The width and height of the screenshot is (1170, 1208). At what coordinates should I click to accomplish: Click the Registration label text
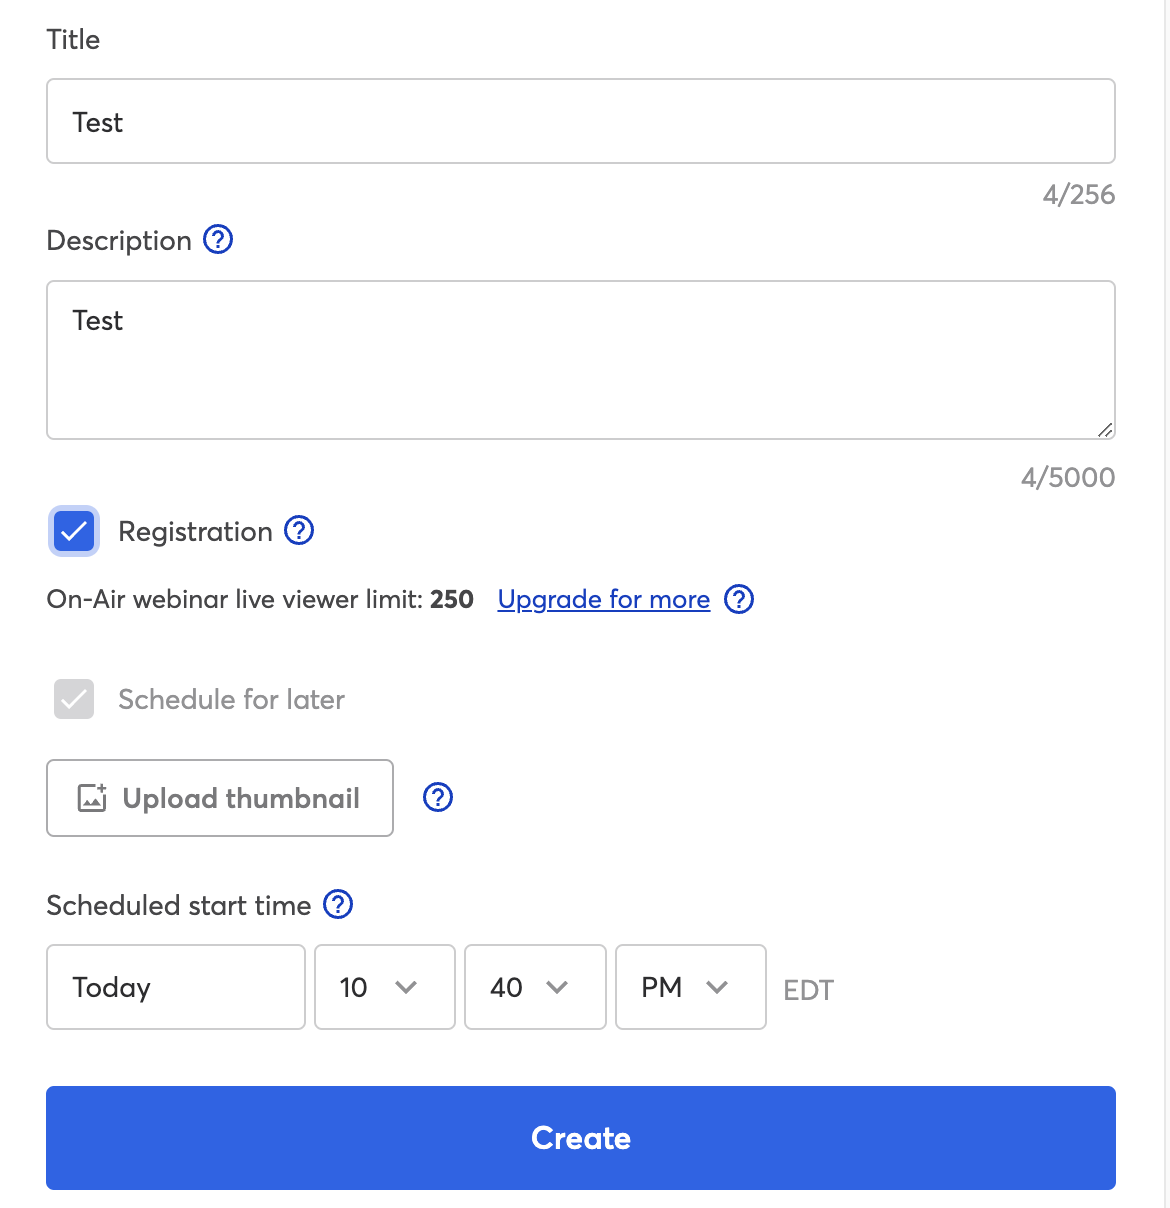click(x=195, y=531)
